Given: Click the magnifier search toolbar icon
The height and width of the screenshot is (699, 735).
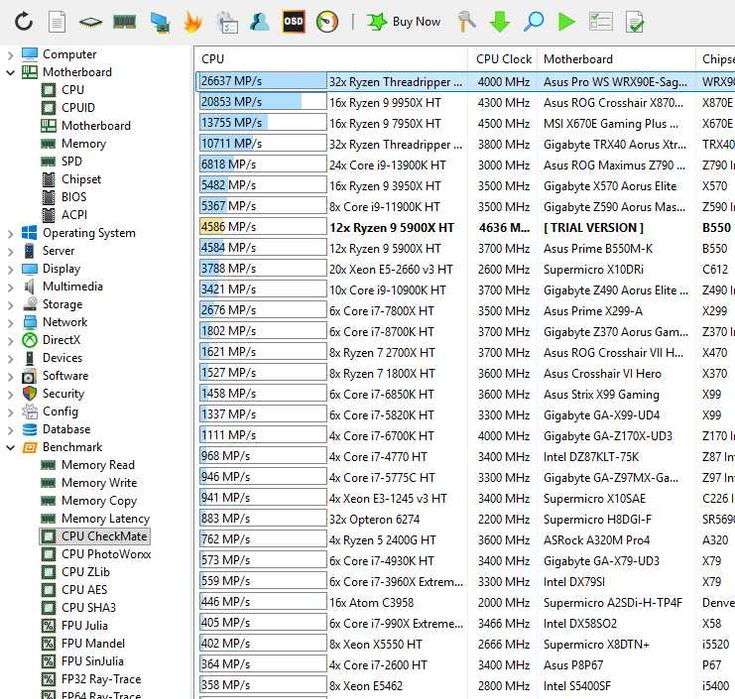Looking at the screenshot, I should click(x=533, y=22).
